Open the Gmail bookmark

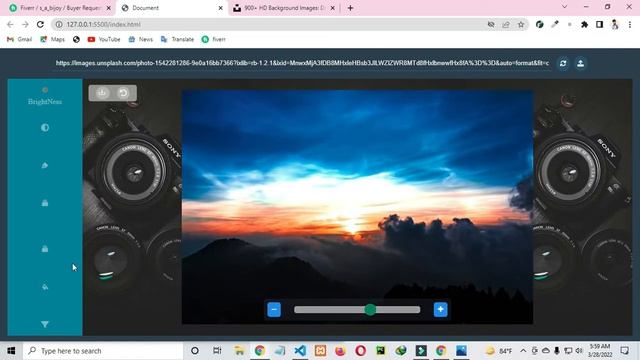[20, 39]
